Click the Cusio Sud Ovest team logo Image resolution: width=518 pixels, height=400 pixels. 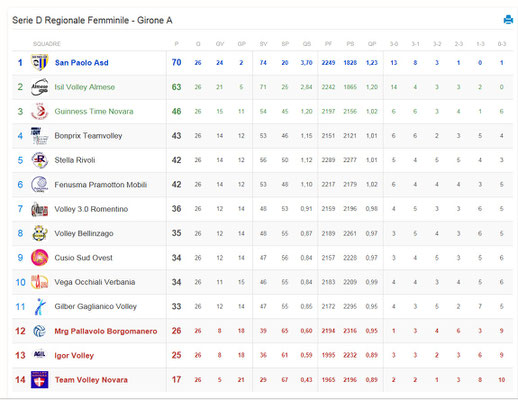tap(39, 258)
